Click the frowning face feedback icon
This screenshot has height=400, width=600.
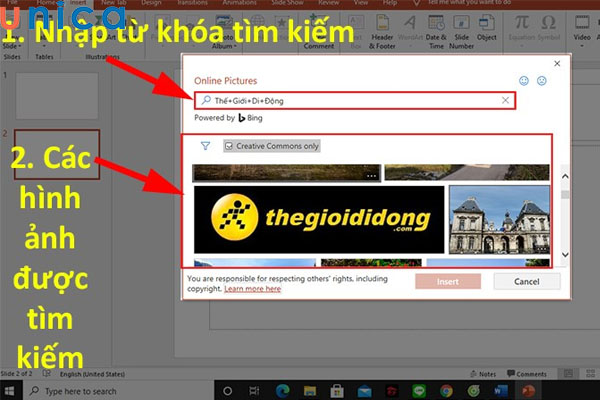tap(541, 81)
